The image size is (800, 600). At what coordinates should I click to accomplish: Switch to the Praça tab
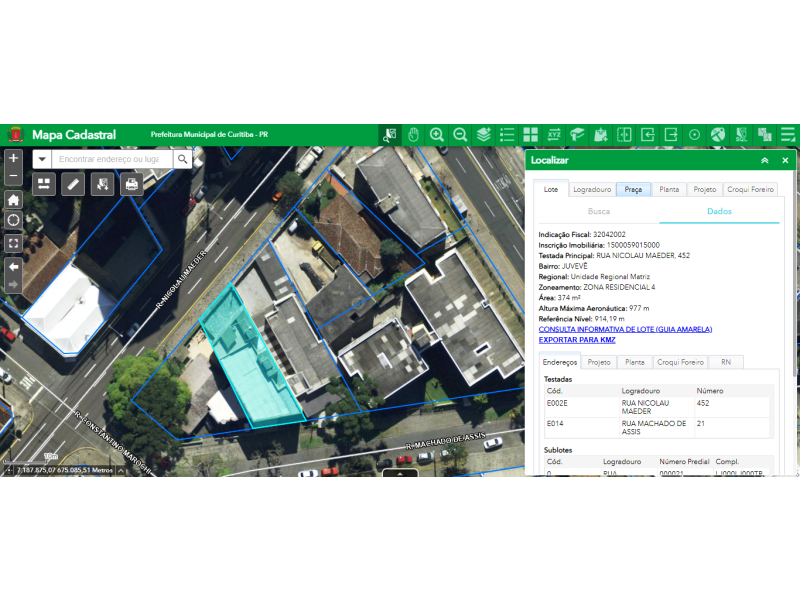(633, 189)
